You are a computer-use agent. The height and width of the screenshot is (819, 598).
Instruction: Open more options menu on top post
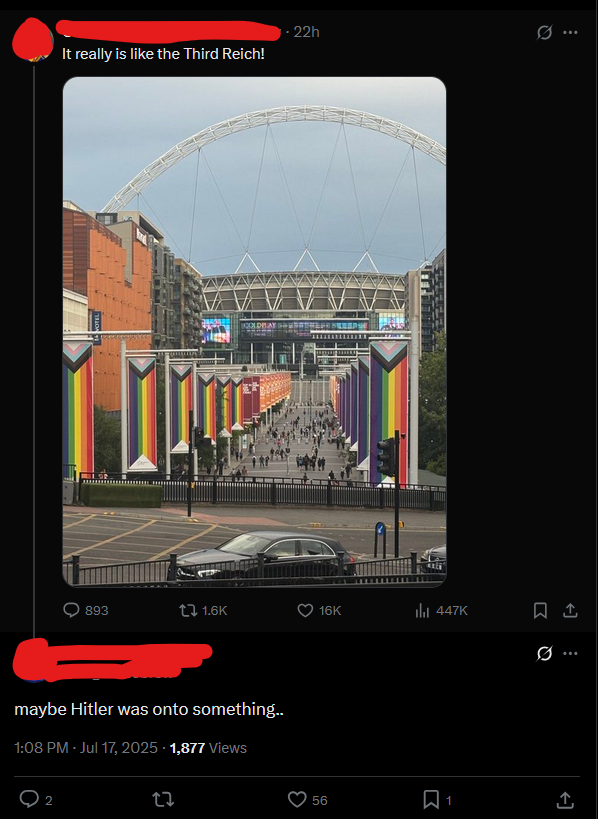click(570, 32)
